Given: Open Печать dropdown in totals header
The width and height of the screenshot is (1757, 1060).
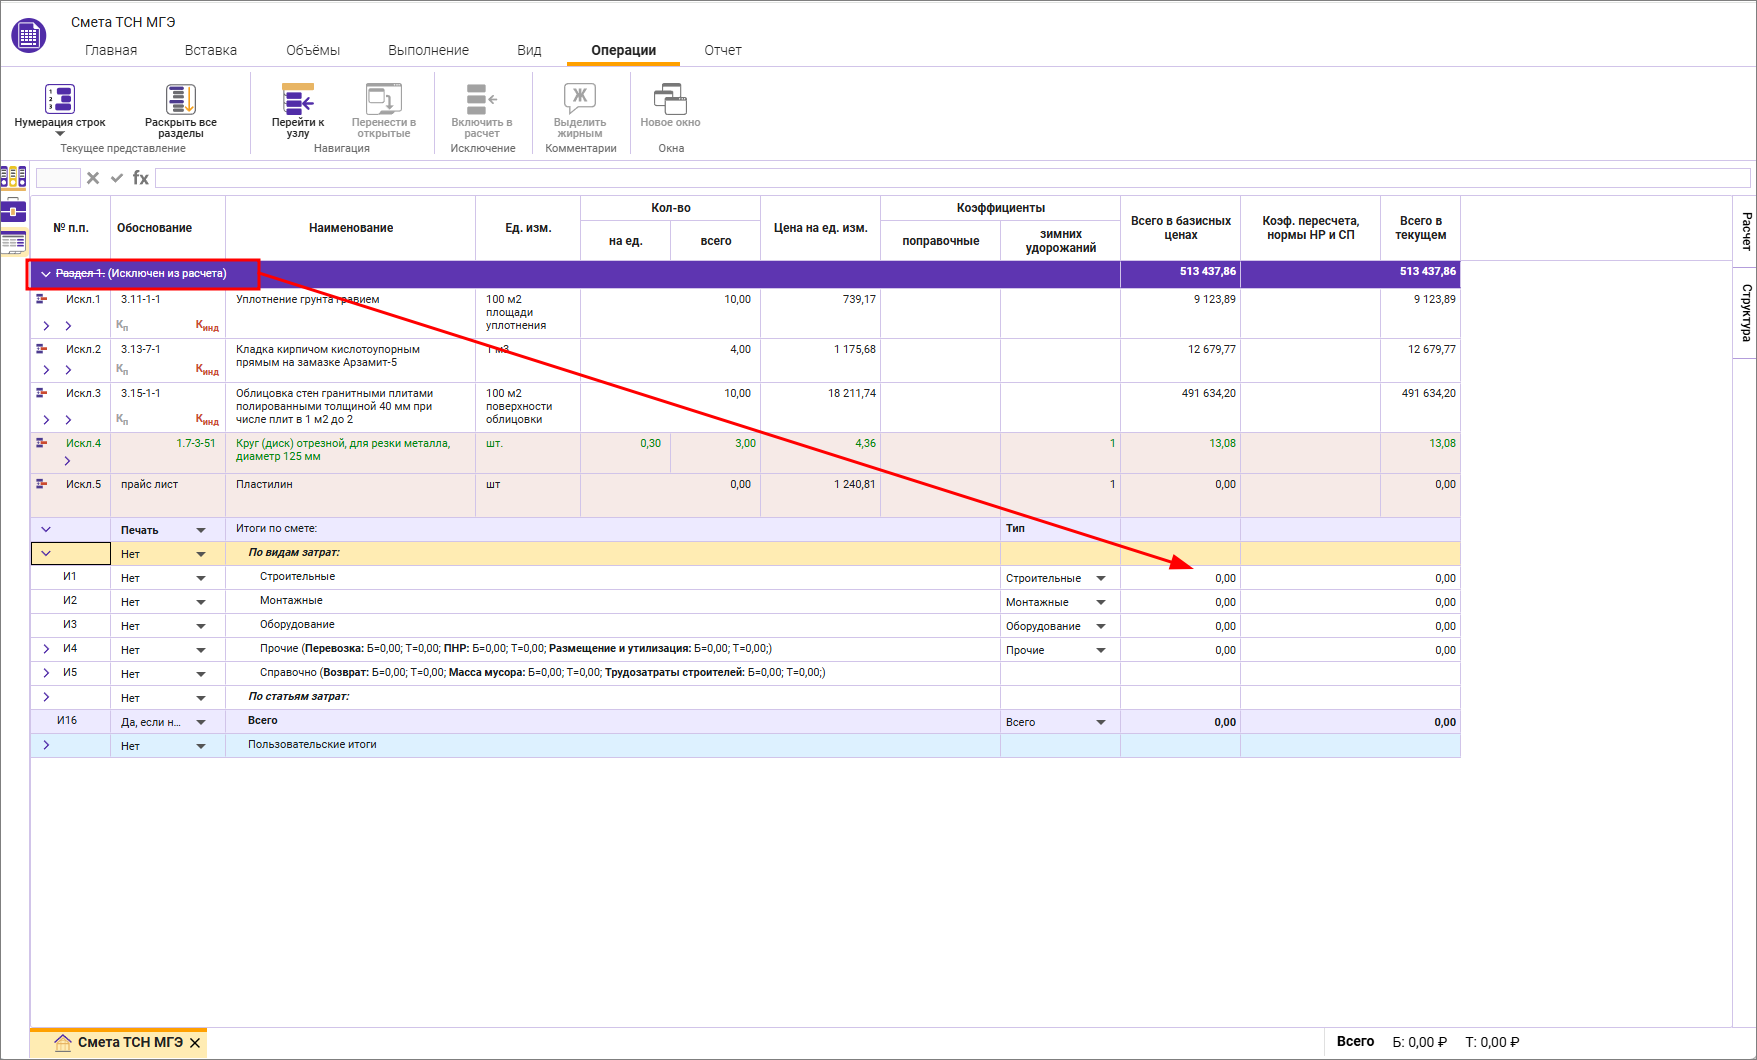Looking at the screenshot, I should coord(201,530).
